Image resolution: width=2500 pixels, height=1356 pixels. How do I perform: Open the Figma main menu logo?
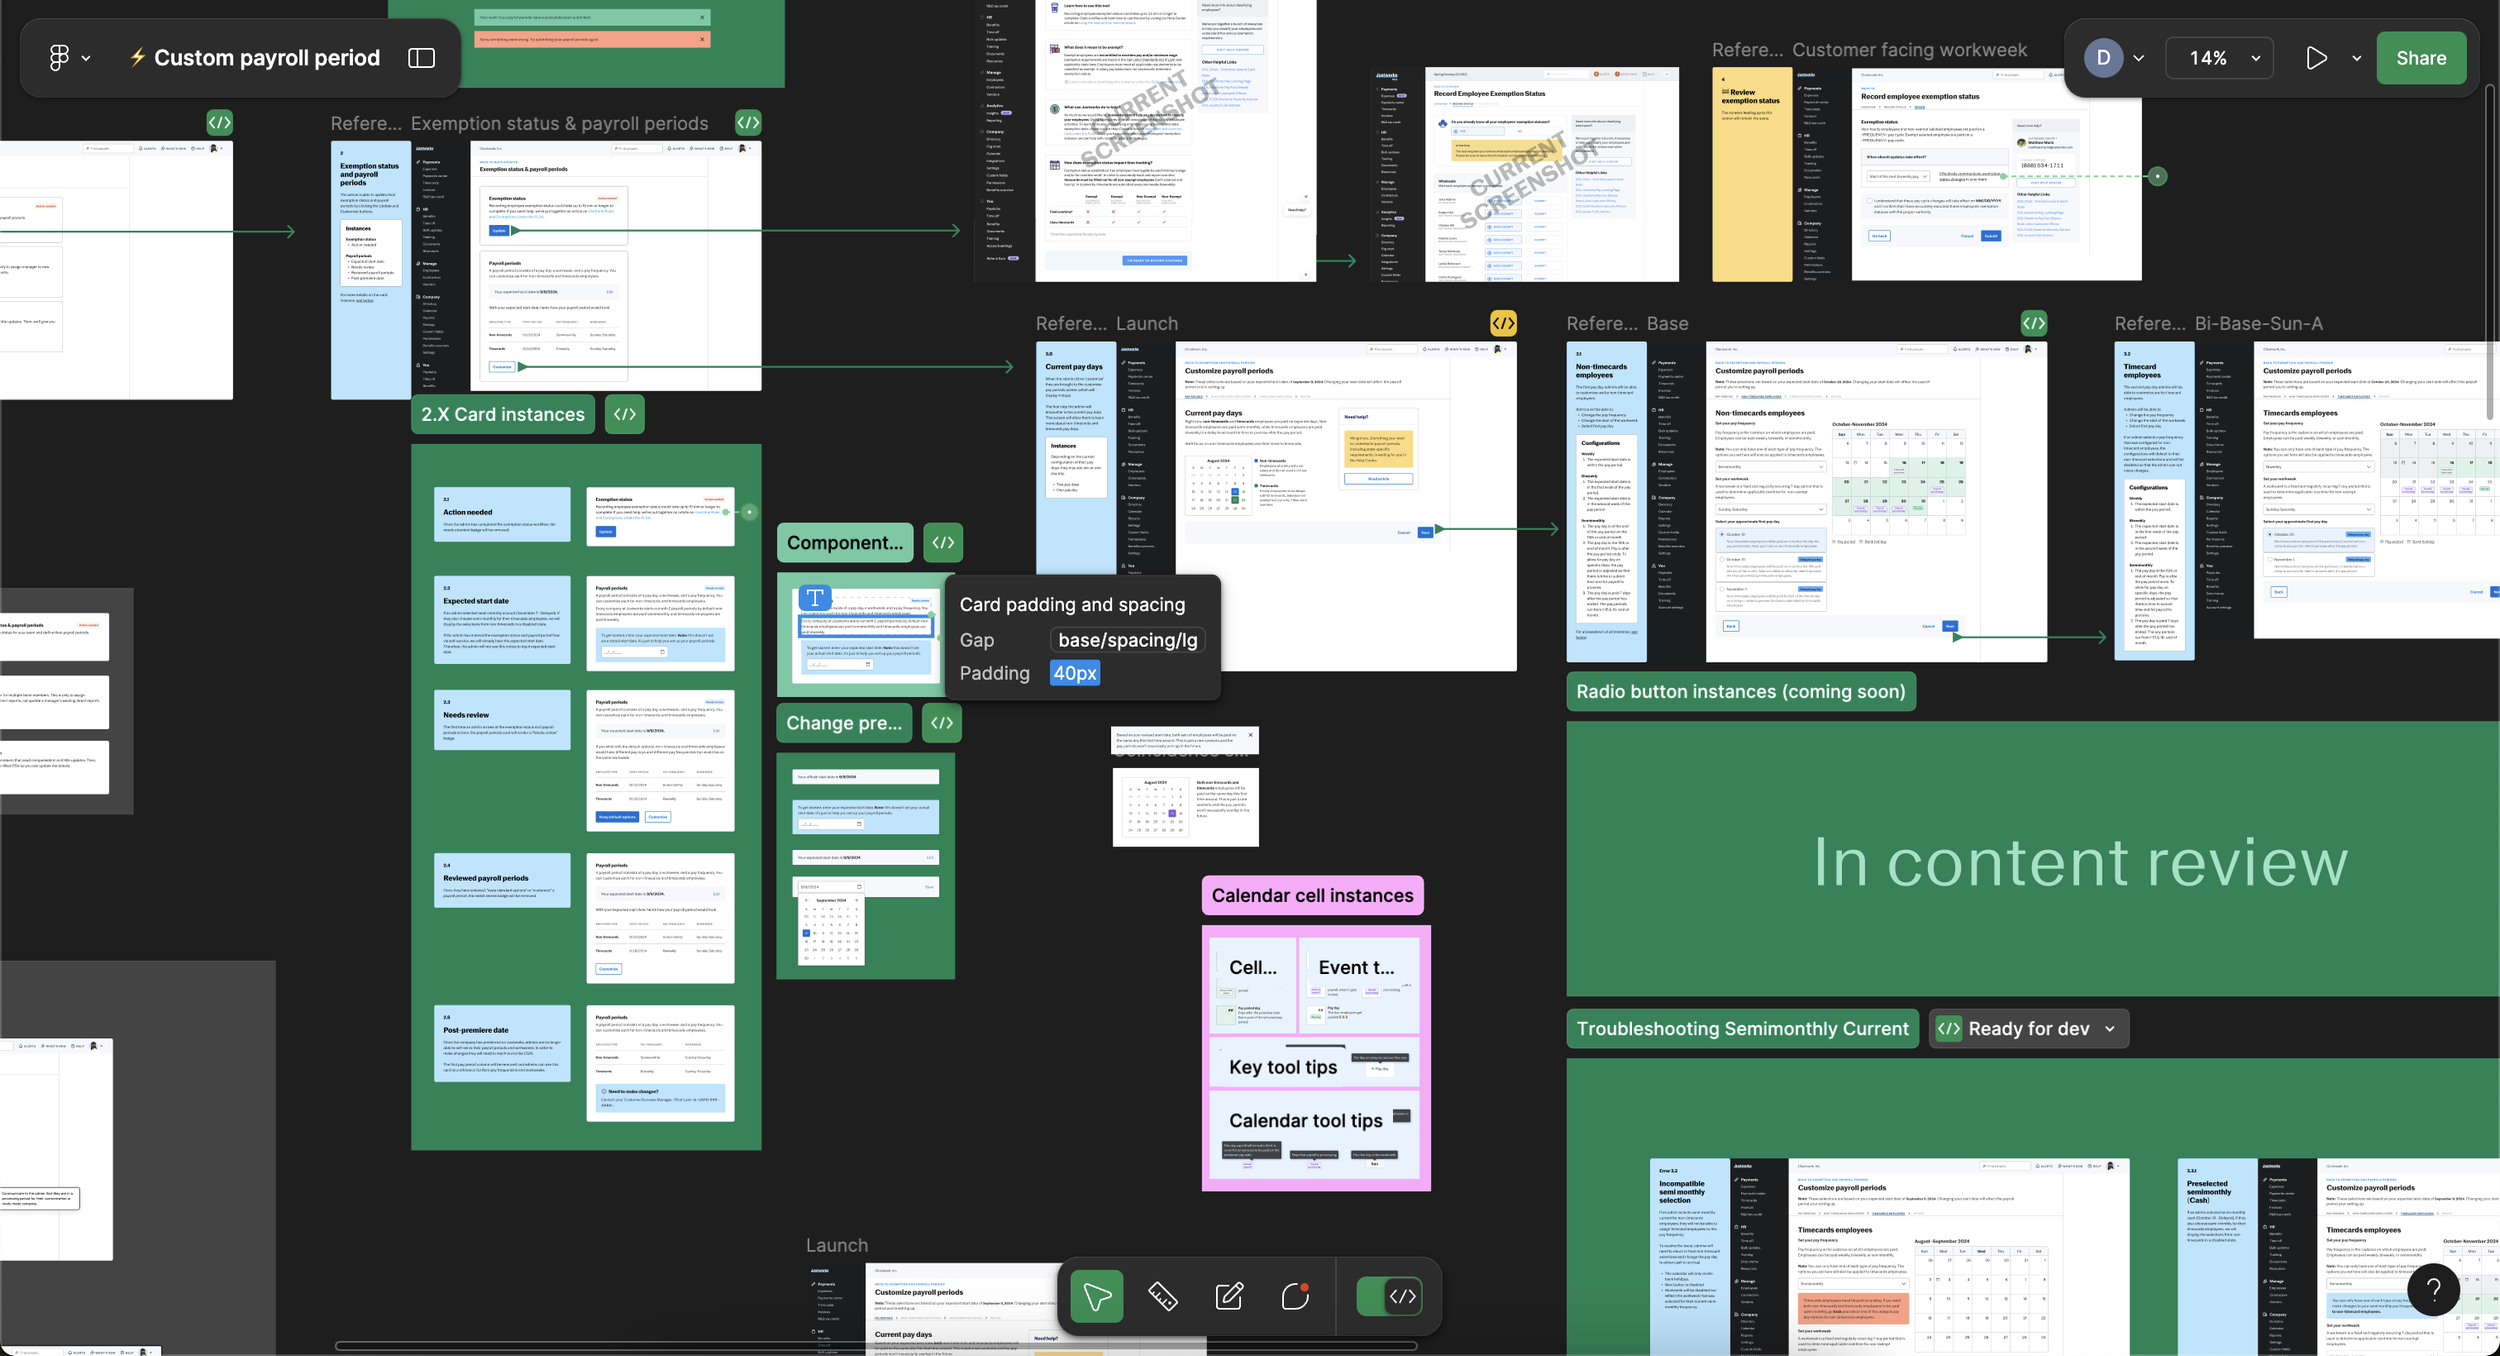(x=60, y=58)
